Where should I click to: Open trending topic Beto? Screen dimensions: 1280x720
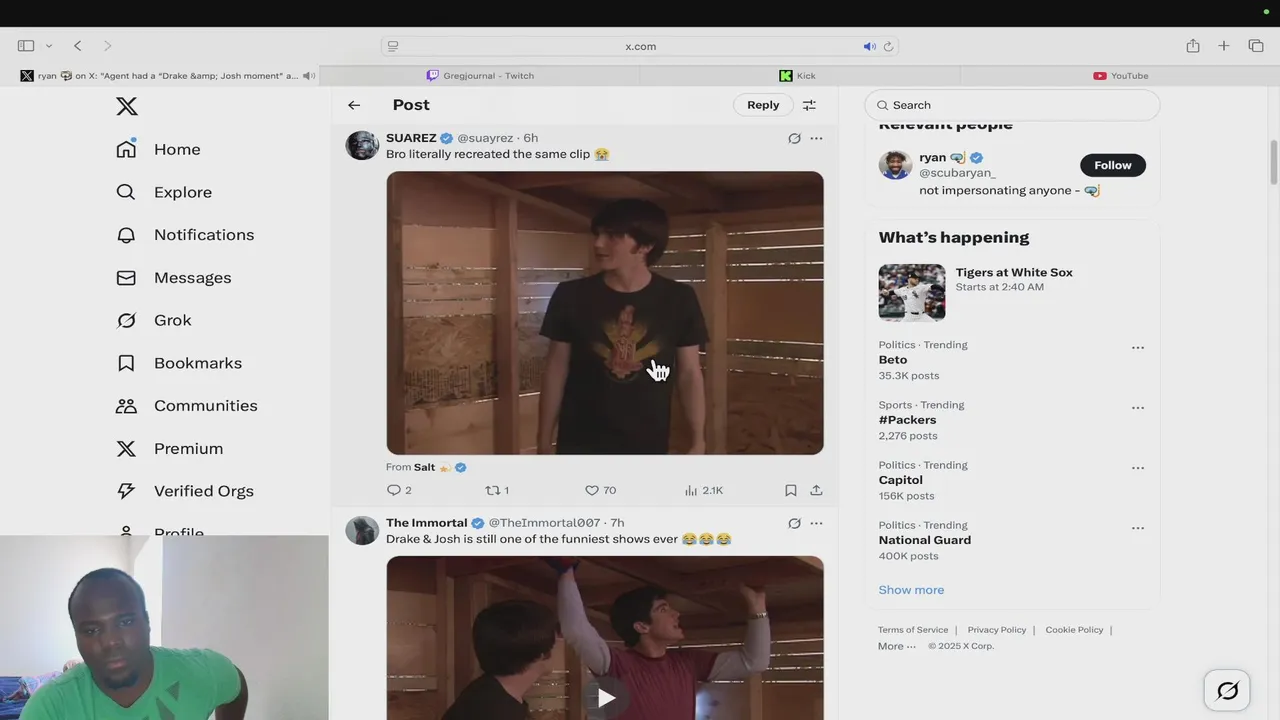[x=892, y=360]
